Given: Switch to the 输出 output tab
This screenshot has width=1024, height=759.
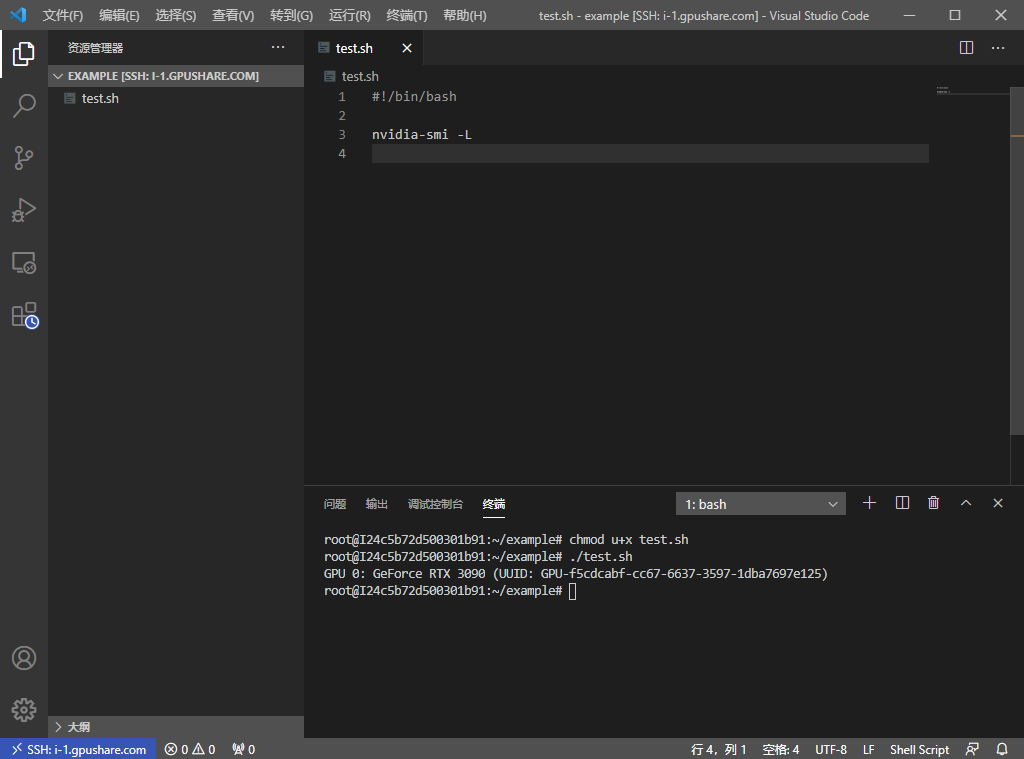Looking at the screenshot, I should [x=376, y=504].
